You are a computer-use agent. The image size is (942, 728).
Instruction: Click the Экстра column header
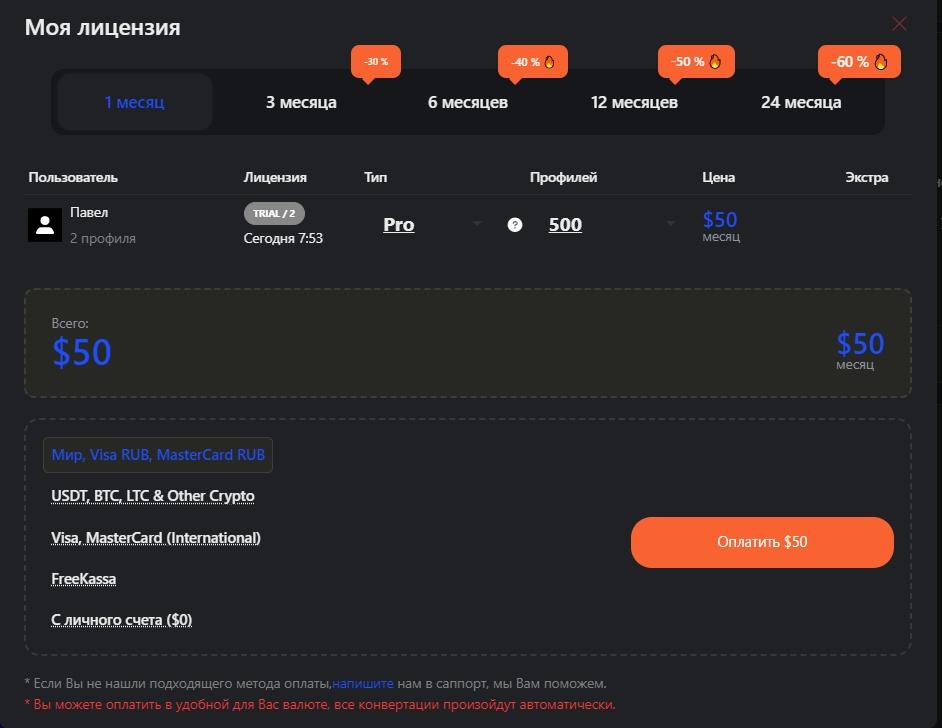point(866,177)
